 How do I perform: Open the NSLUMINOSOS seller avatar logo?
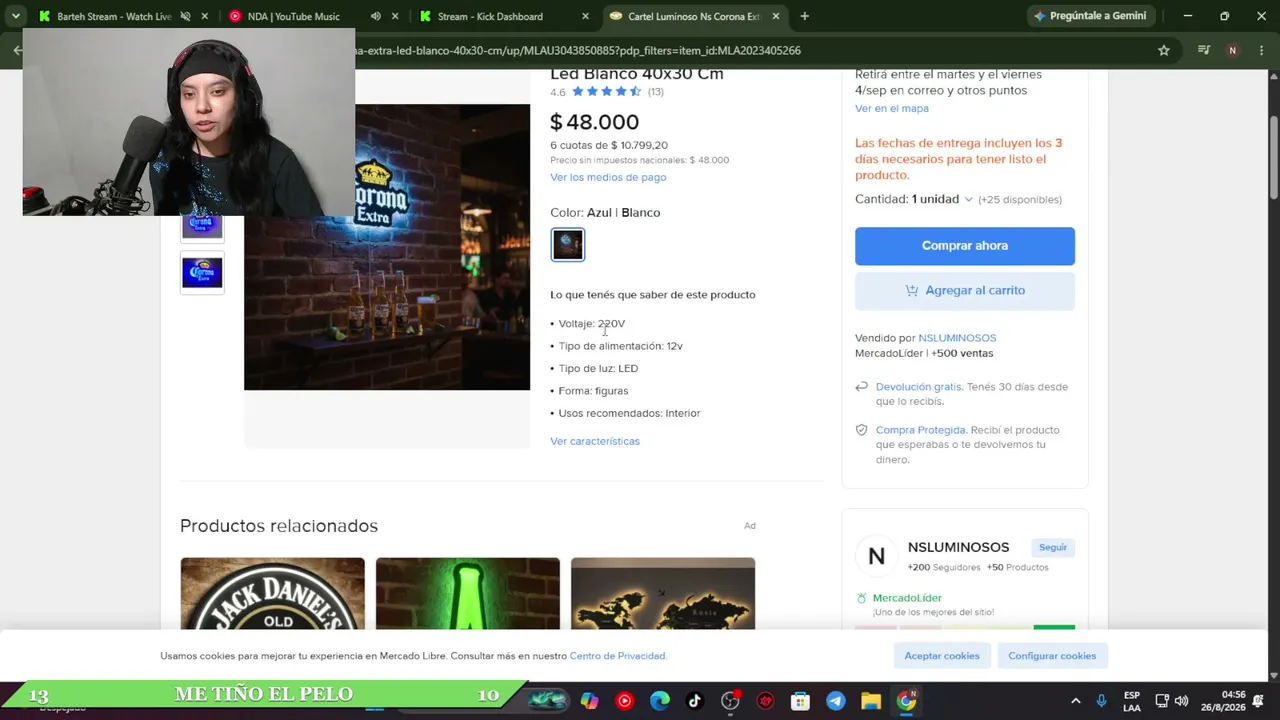pos(877,557)
